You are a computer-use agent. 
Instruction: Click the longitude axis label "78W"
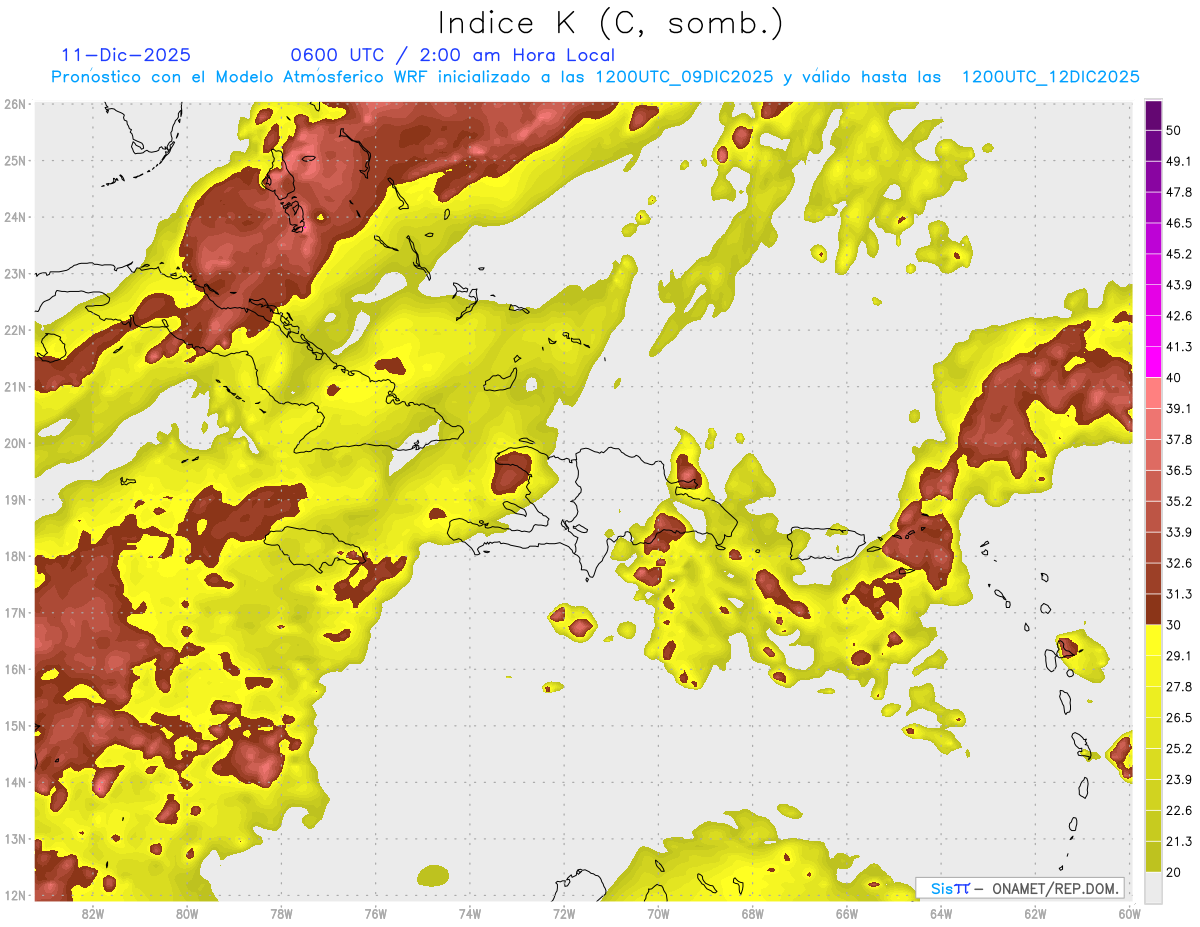coord(281,914)
